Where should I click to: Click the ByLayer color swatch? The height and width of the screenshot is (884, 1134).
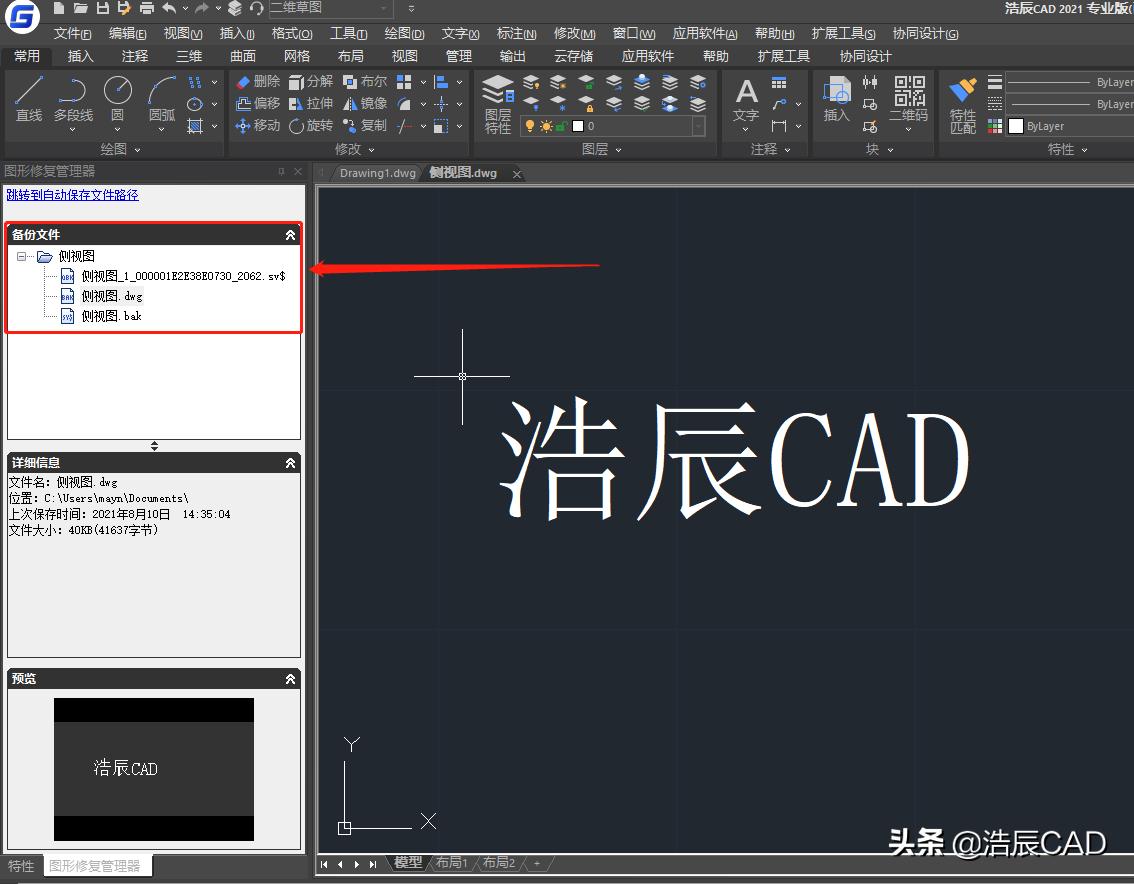[1015, 127]
